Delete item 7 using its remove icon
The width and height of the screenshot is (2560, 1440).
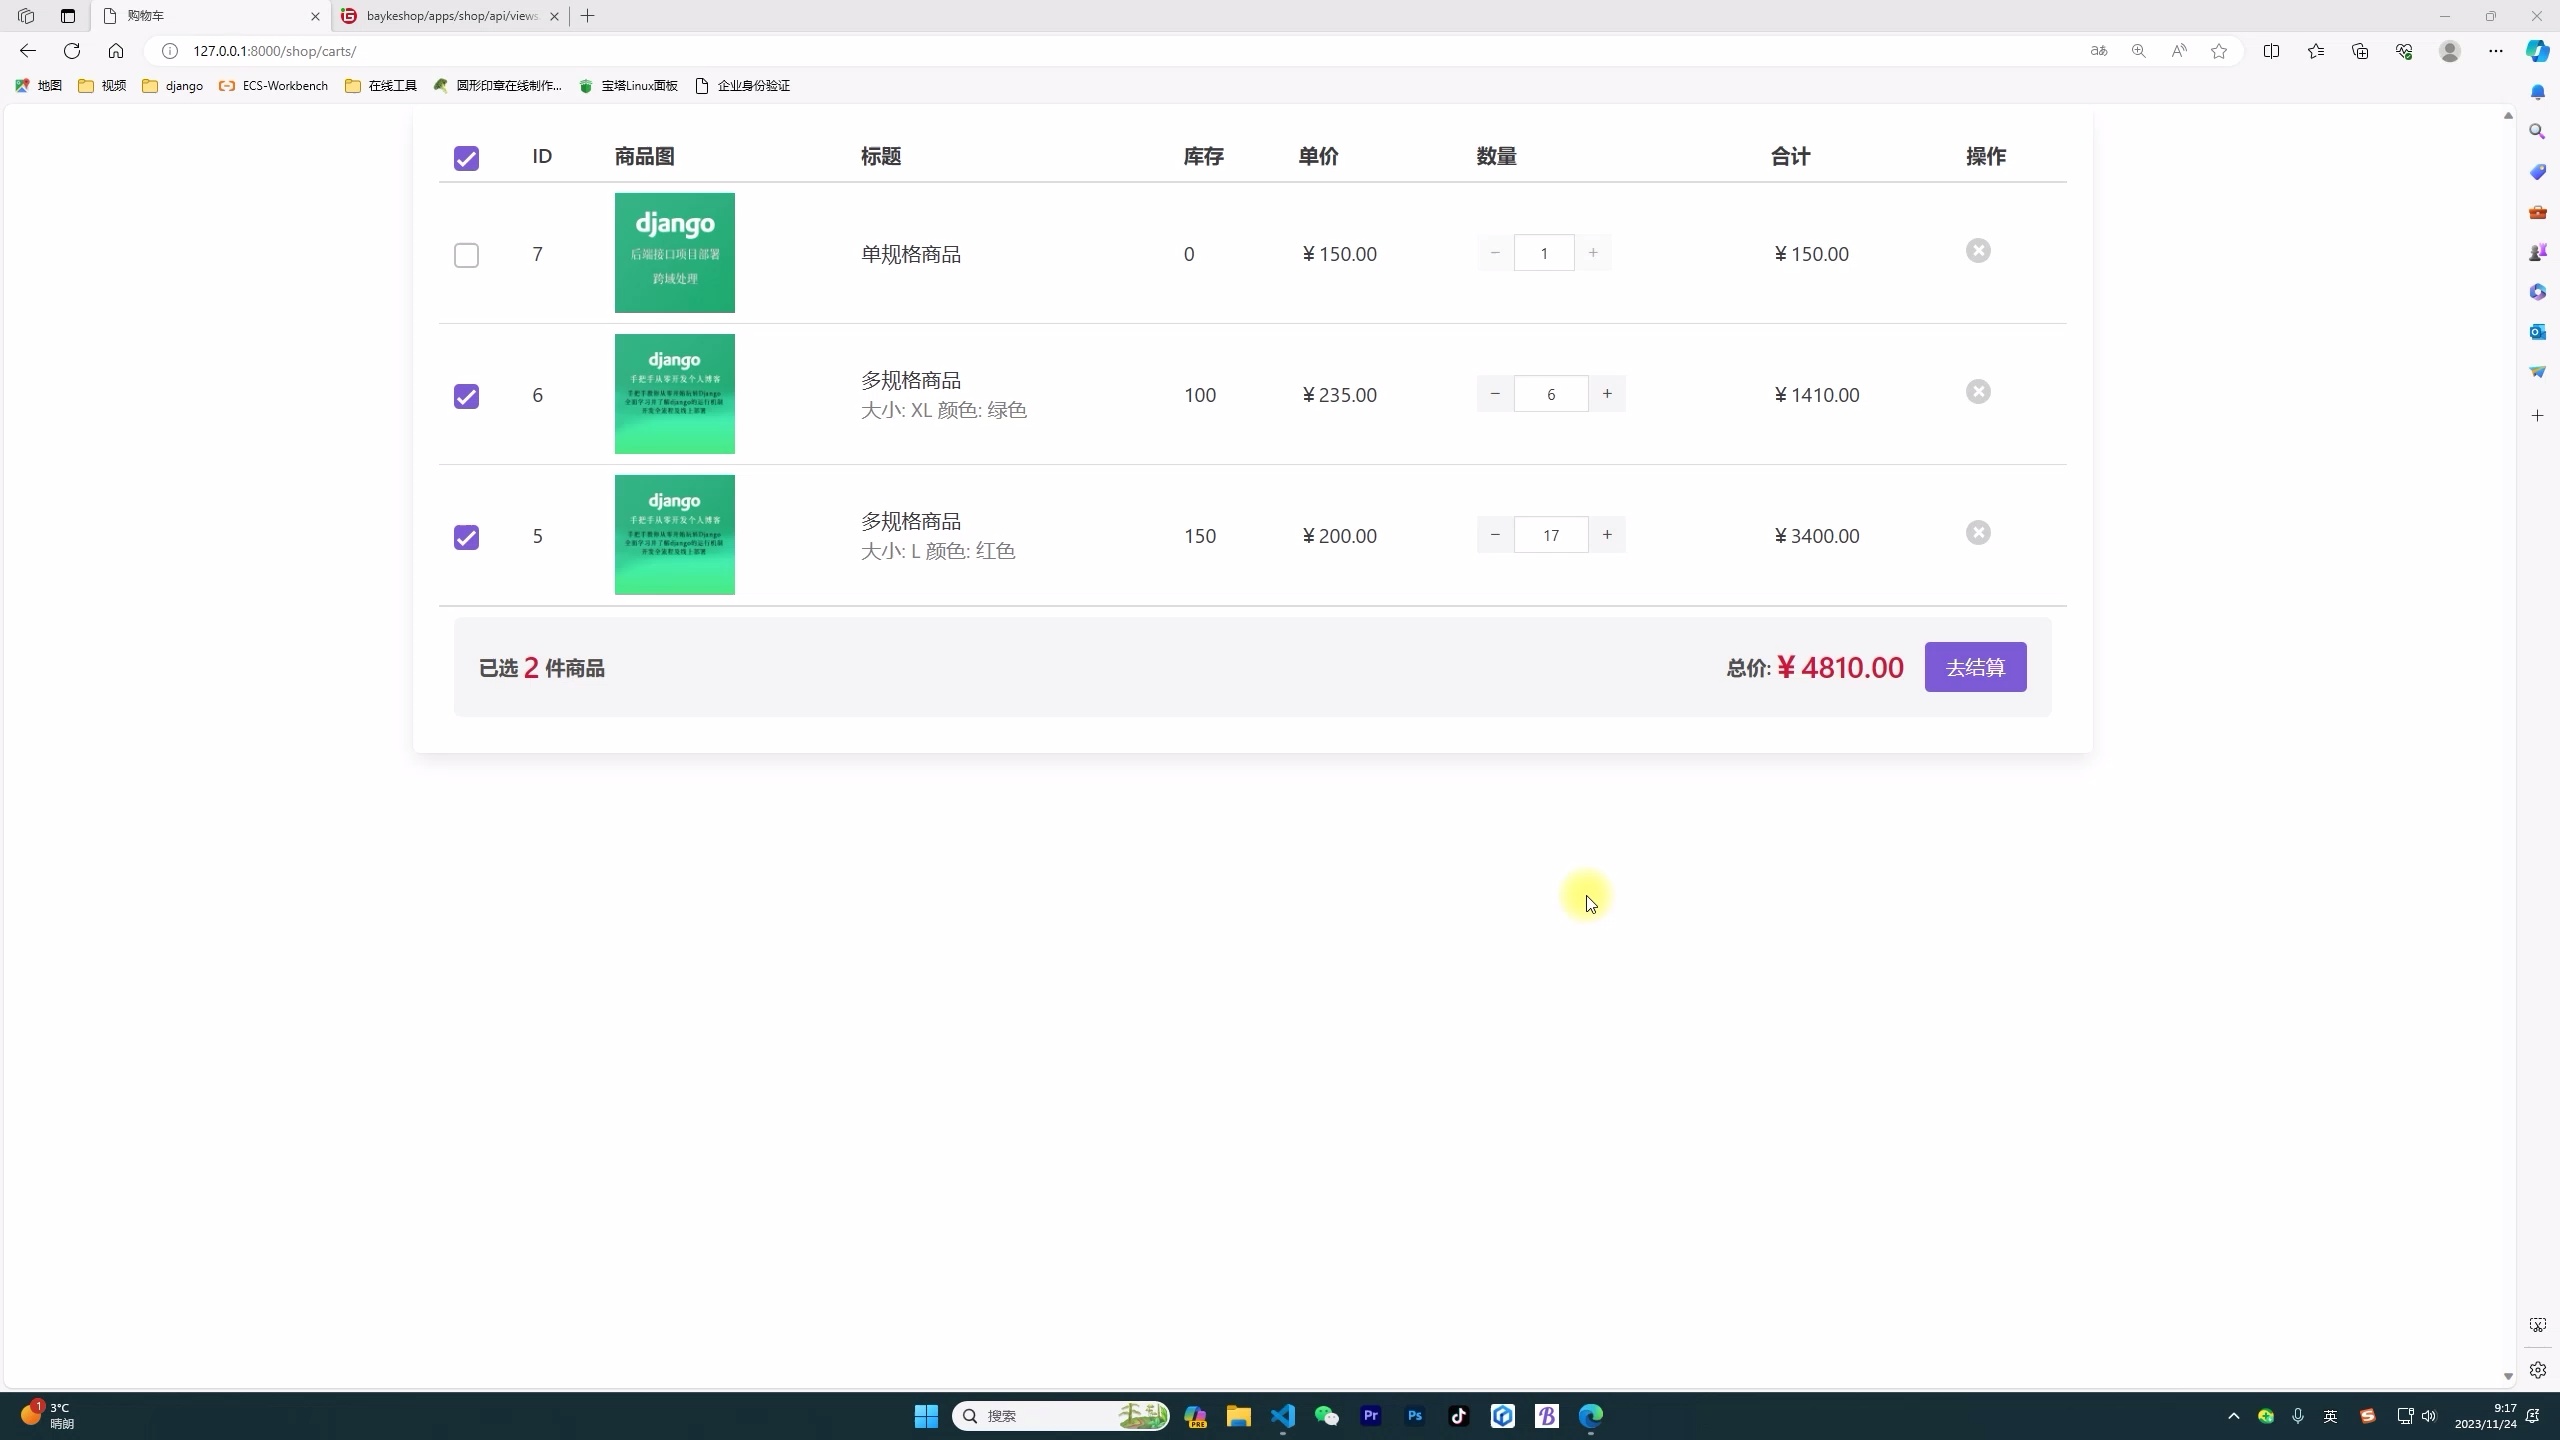pos(1978,250)
